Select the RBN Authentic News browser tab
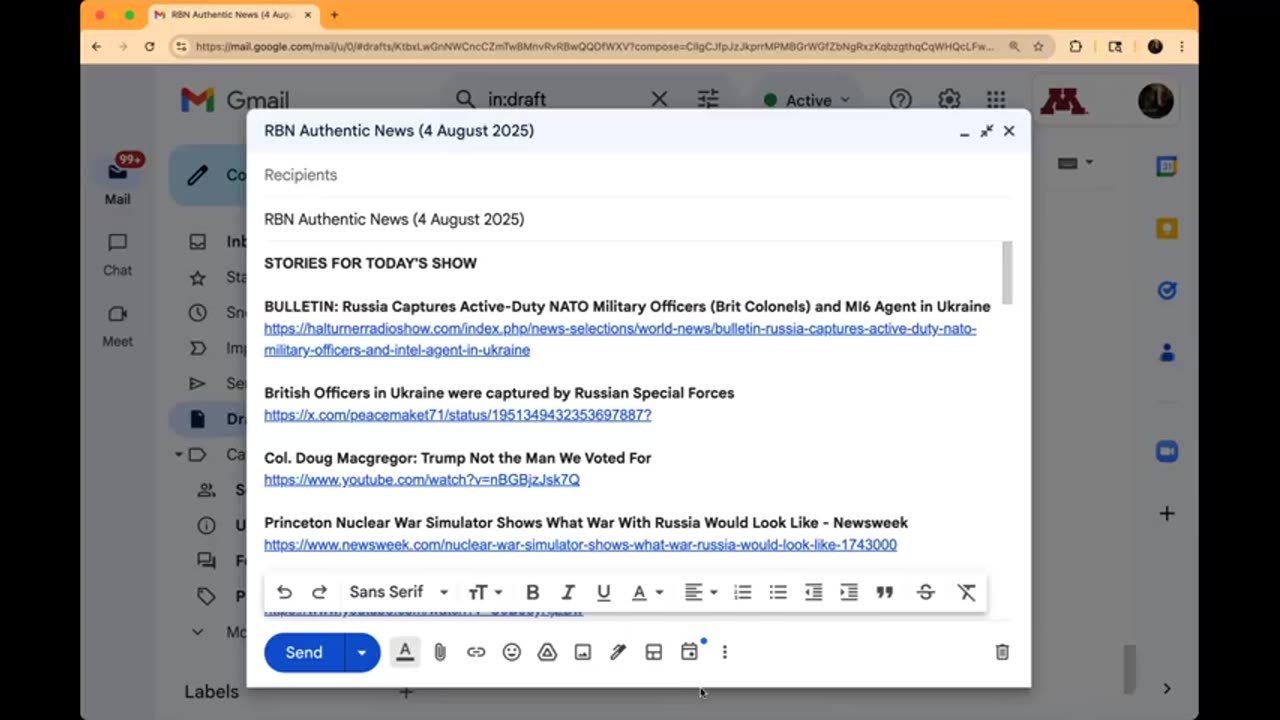This screenshot has width=1280, height=720. [232, 15]
